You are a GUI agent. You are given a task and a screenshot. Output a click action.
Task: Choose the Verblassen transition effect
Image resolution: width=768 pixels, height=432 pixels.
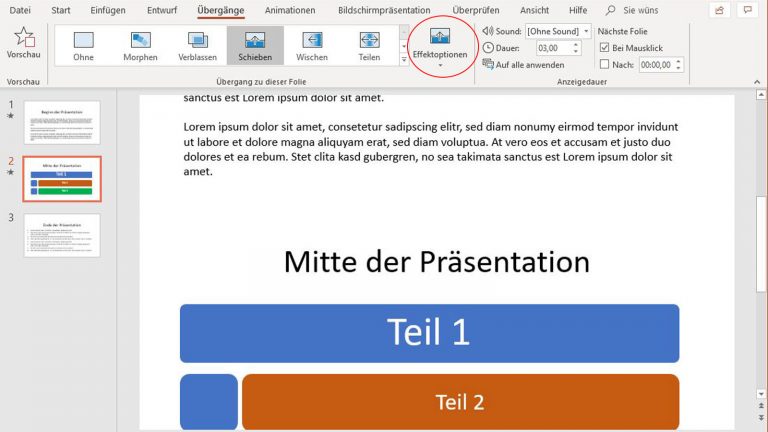click(198, 45)
